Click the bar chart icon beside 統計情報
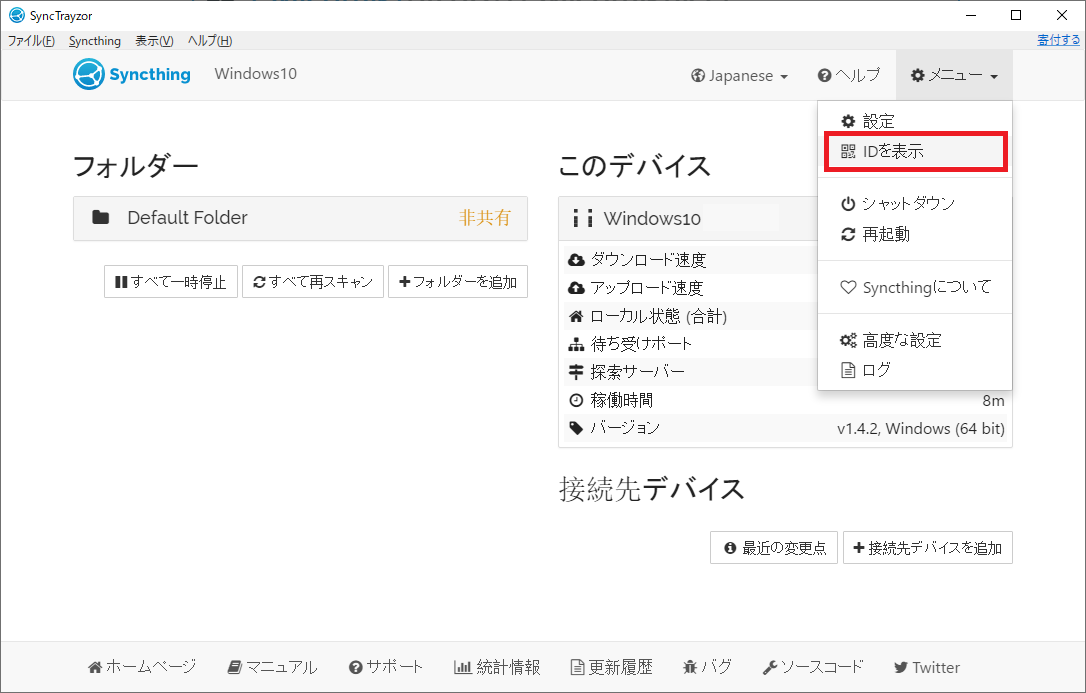The image size is (1086, 693). (x=462, y=667)
